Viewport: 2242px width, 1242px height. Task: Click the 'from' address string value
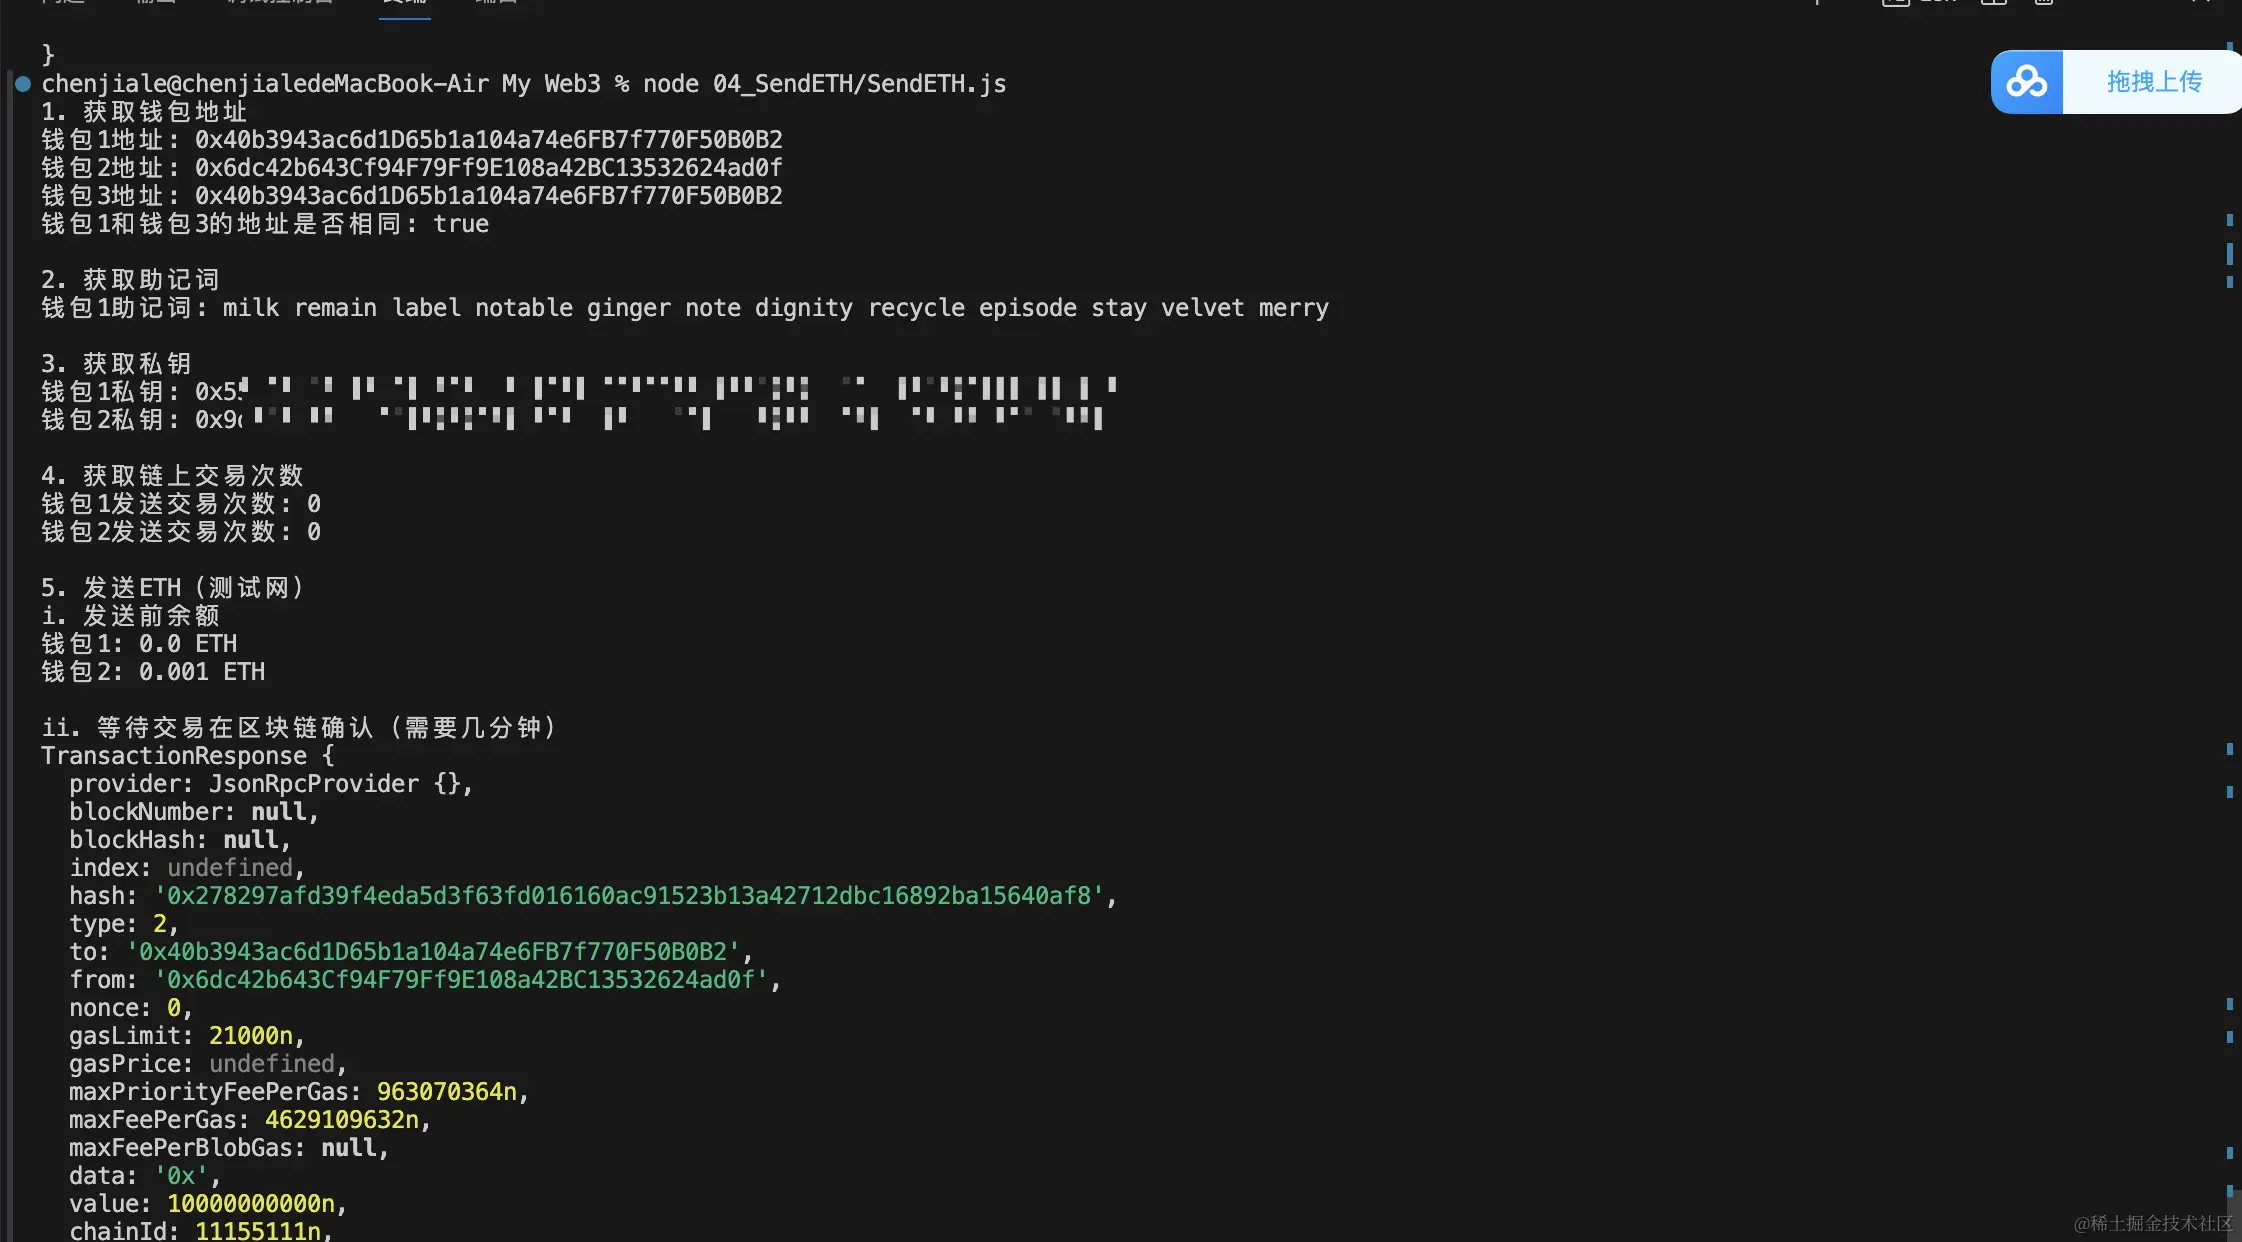[461, 980]
